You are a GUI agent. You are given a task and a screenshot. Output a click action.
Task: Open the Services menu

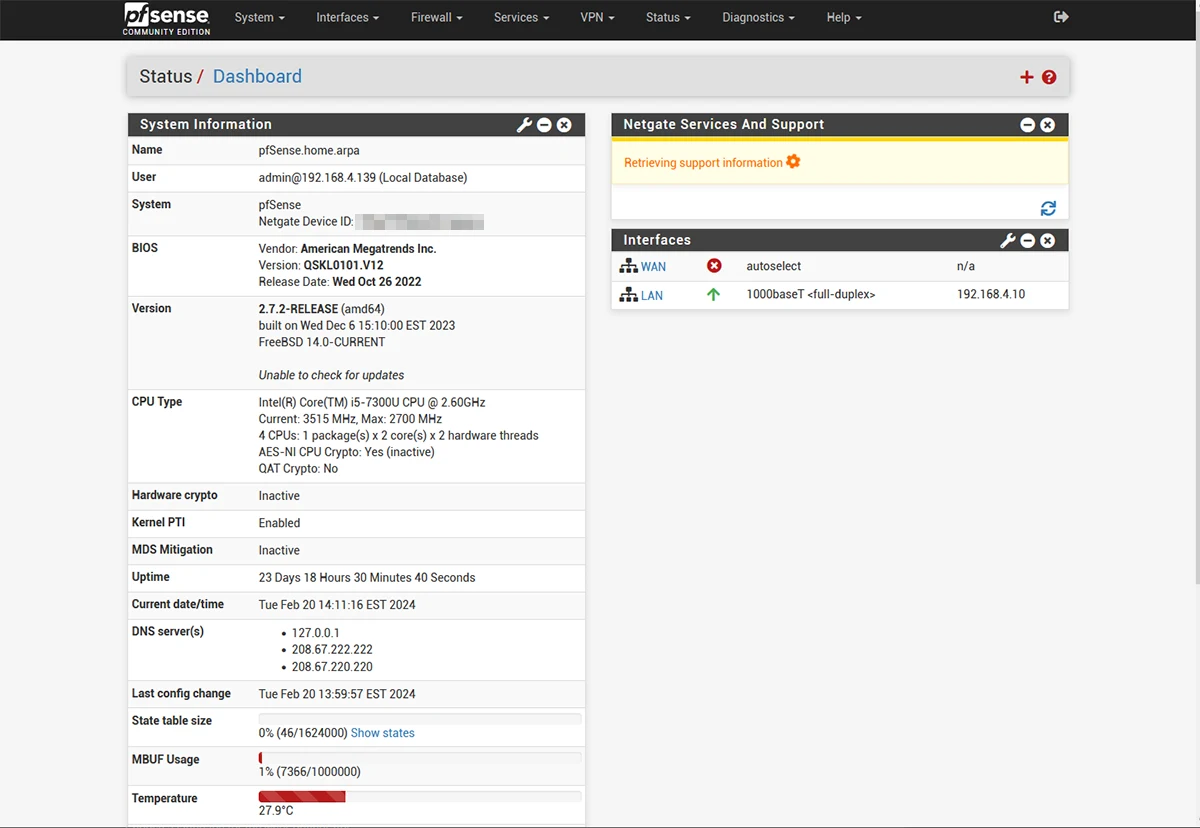[521, 17]
